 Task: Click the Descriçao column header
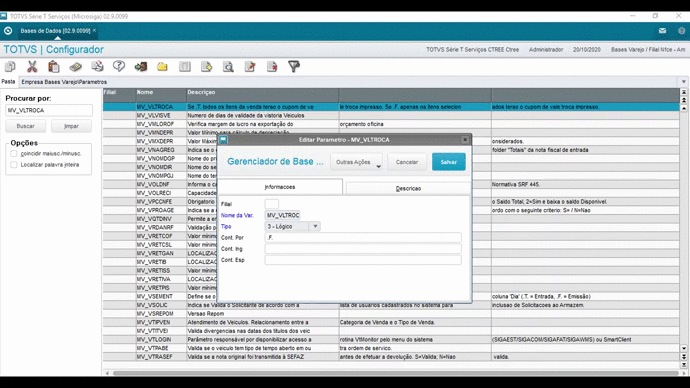[x=262, y=95]
